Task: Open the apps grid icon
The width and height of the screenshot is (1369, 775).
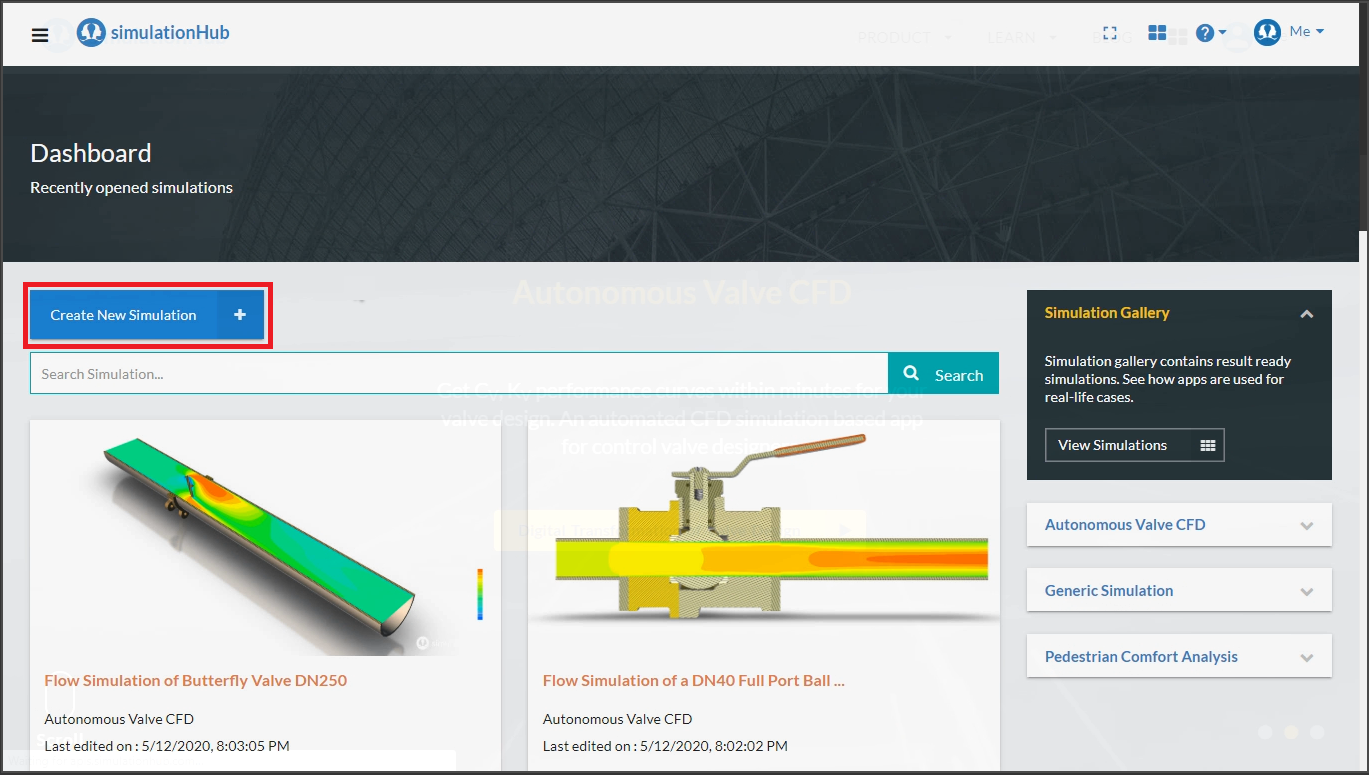Action: click(1157, 33)
